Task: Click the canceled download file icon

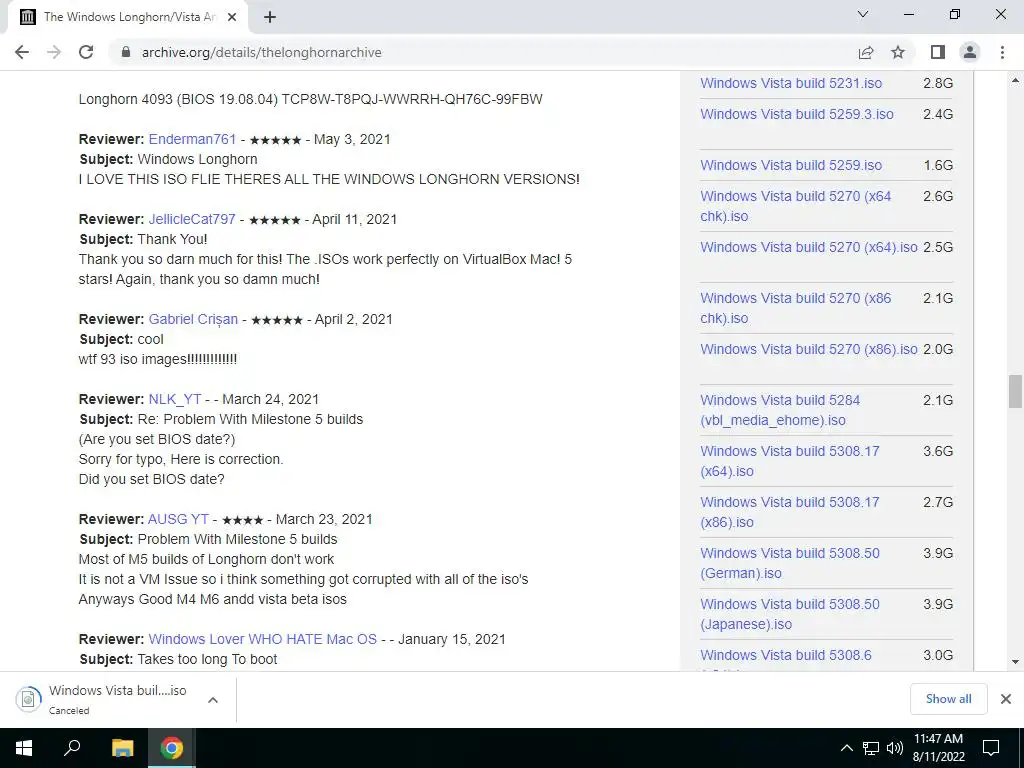Action: 28,699
